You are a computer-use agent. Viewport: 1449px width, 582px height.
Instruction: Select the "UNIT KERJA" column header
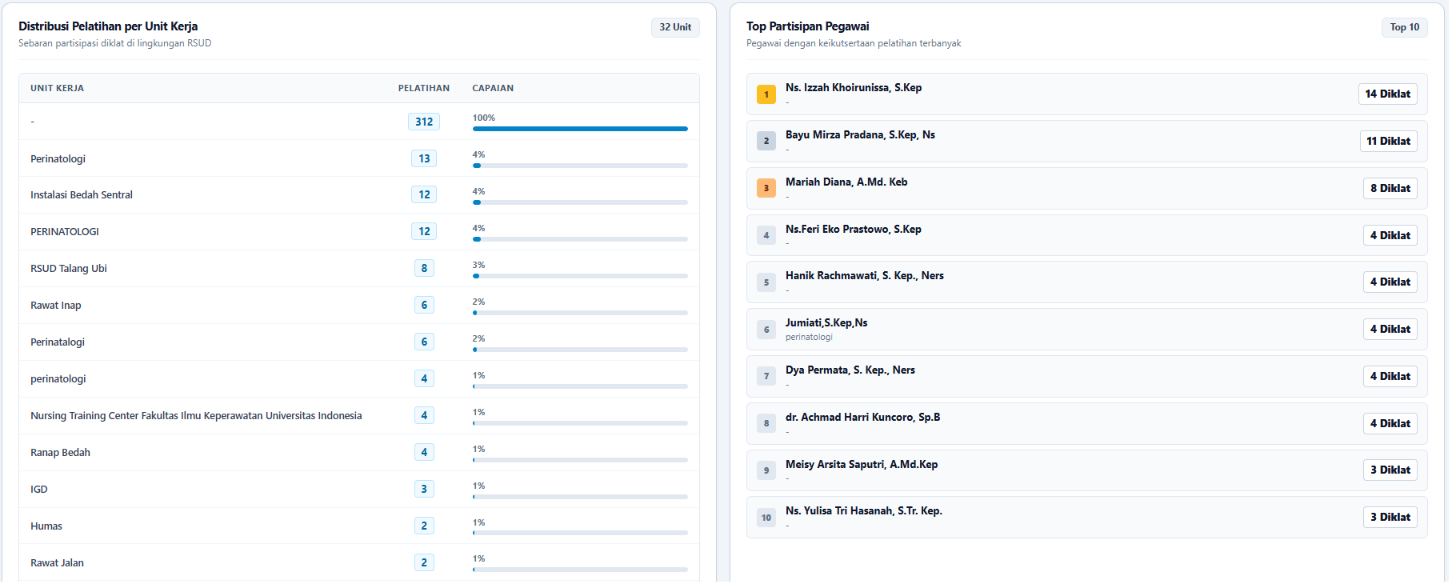tap(57, 88)
